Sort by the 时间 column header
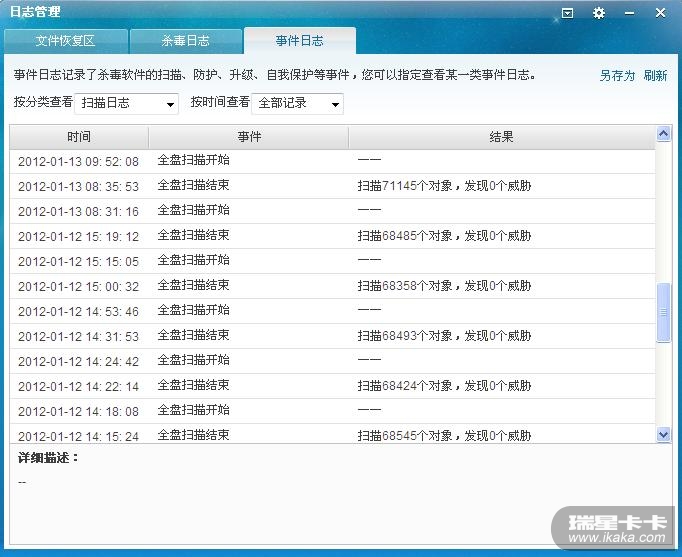This screenshot has height=557, width=682. pos(79,137)
